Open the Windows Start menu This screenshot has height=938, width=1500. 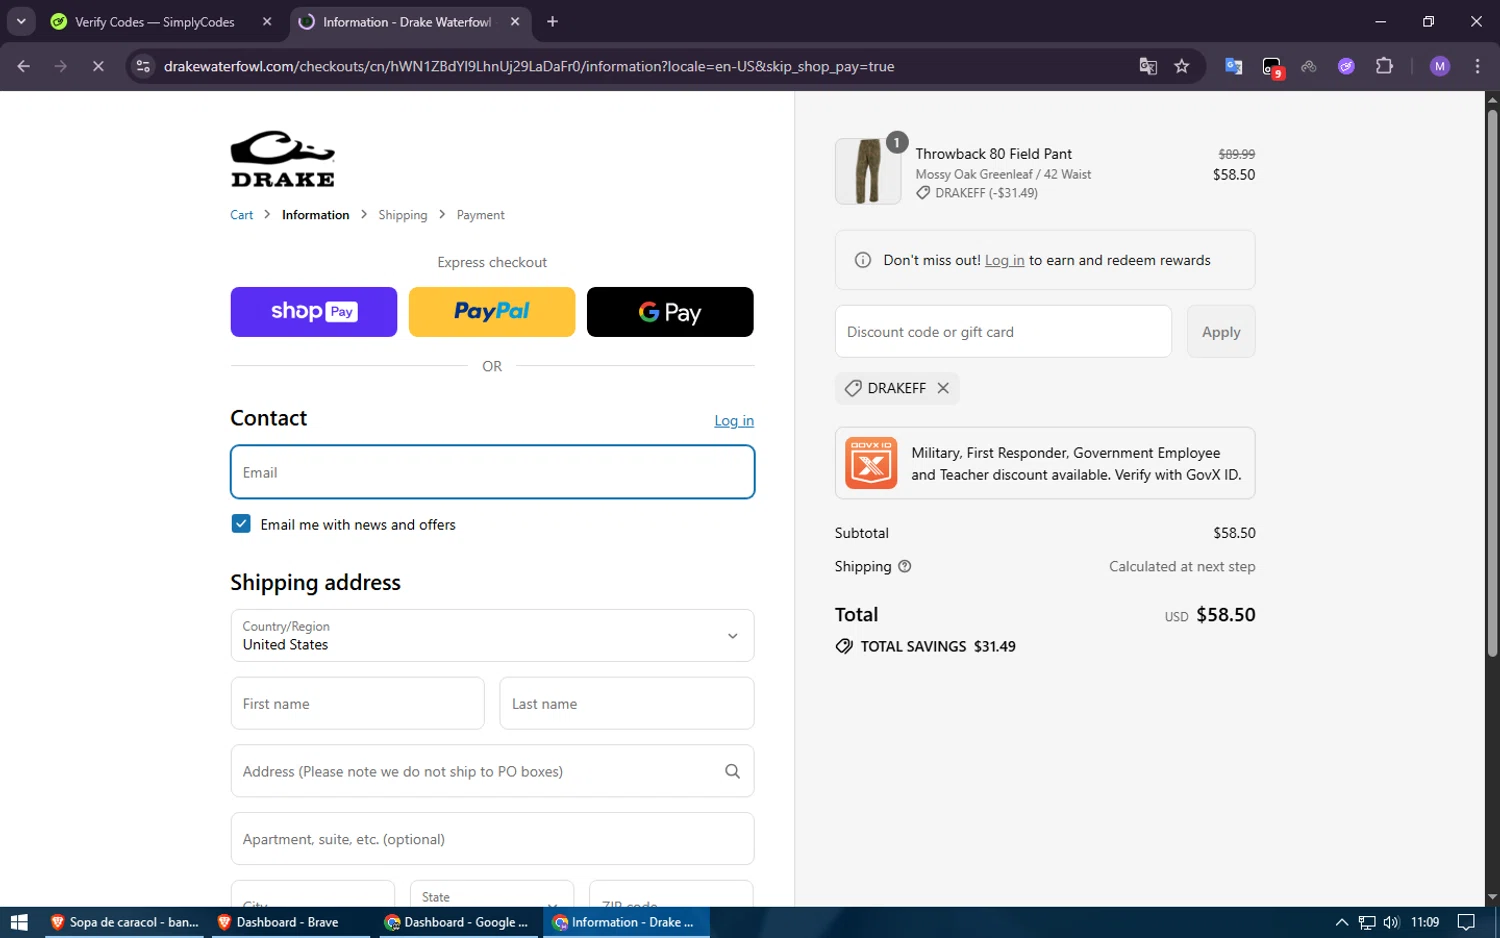pyautogui.click(x=19, y=922)
